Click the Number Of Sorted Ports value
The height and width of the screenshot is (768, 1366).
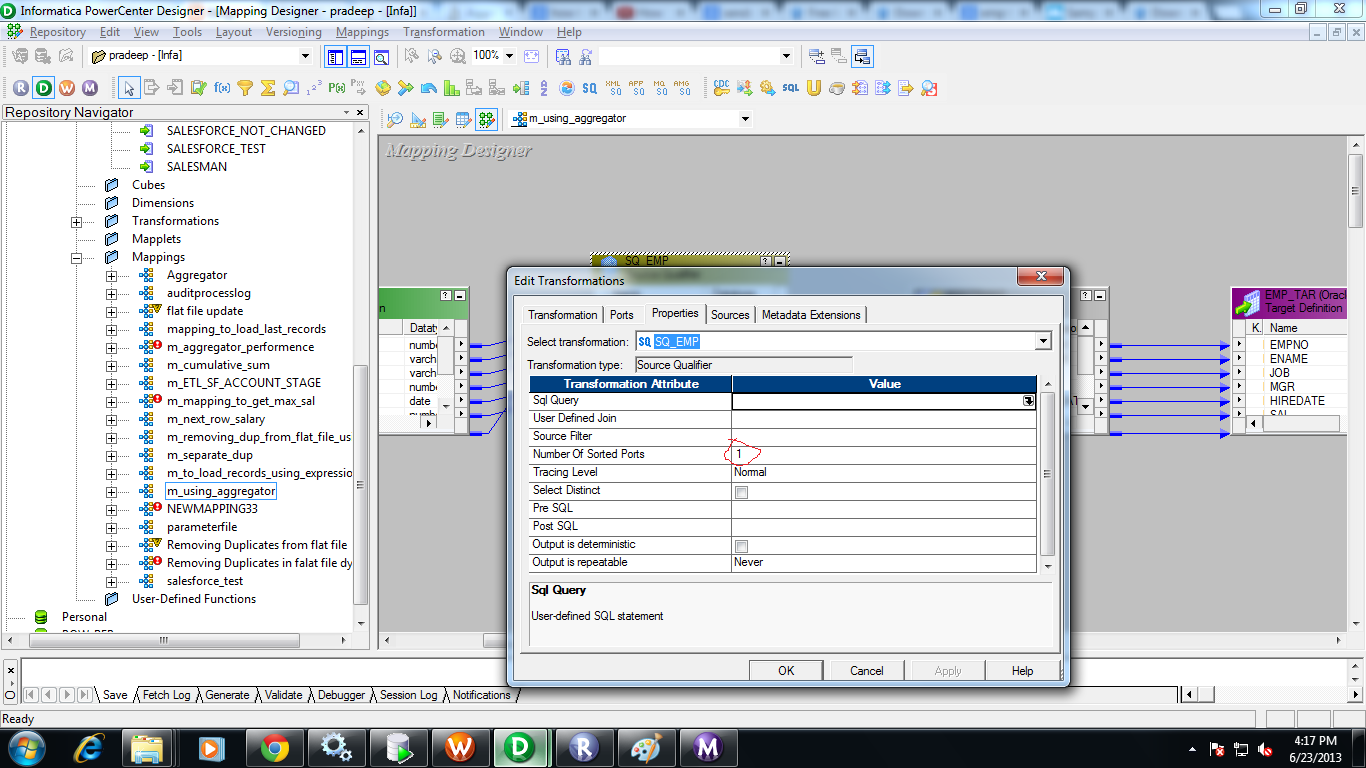[x=884, y=455]
